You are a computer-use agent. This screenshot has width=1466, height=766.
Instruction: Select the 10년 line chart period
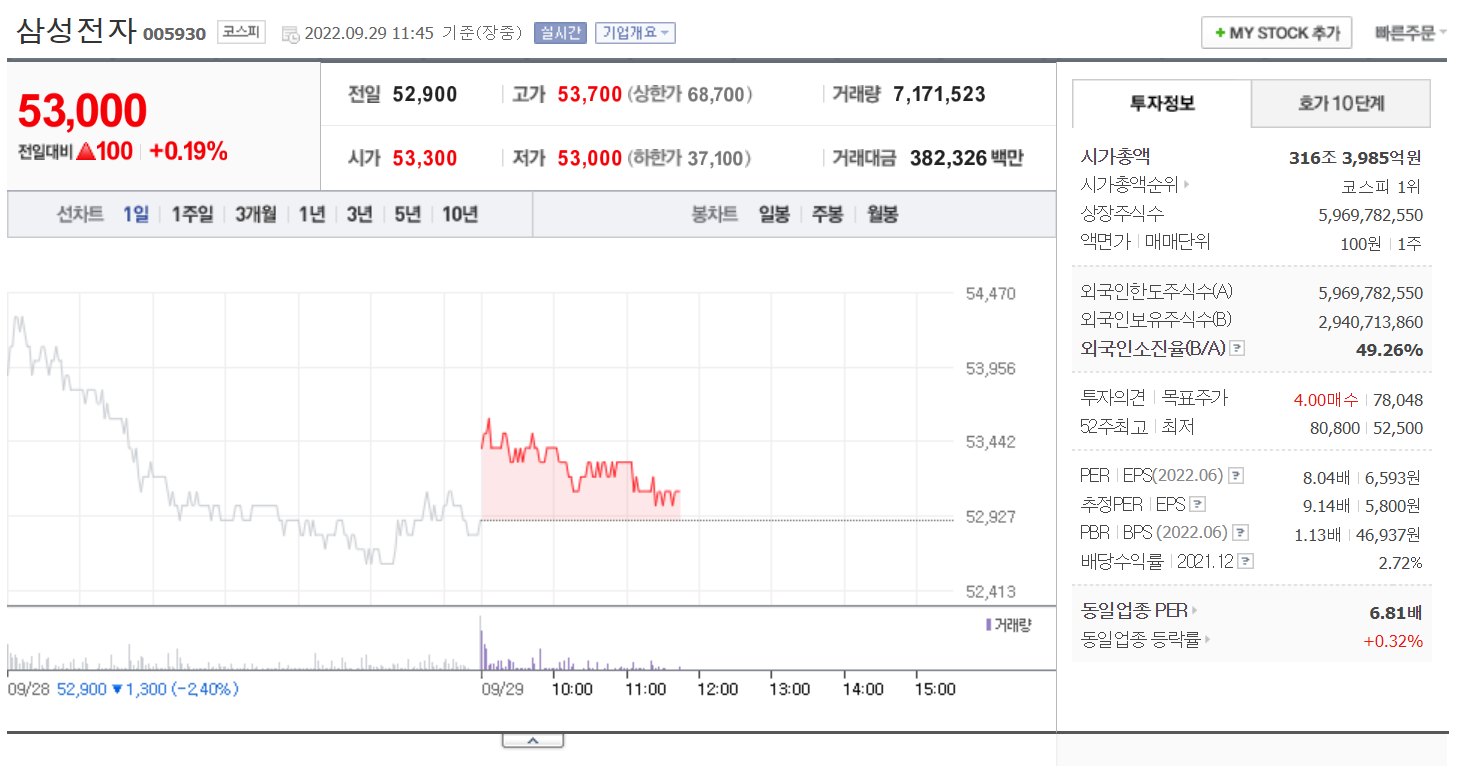click(x=460, y=214)
